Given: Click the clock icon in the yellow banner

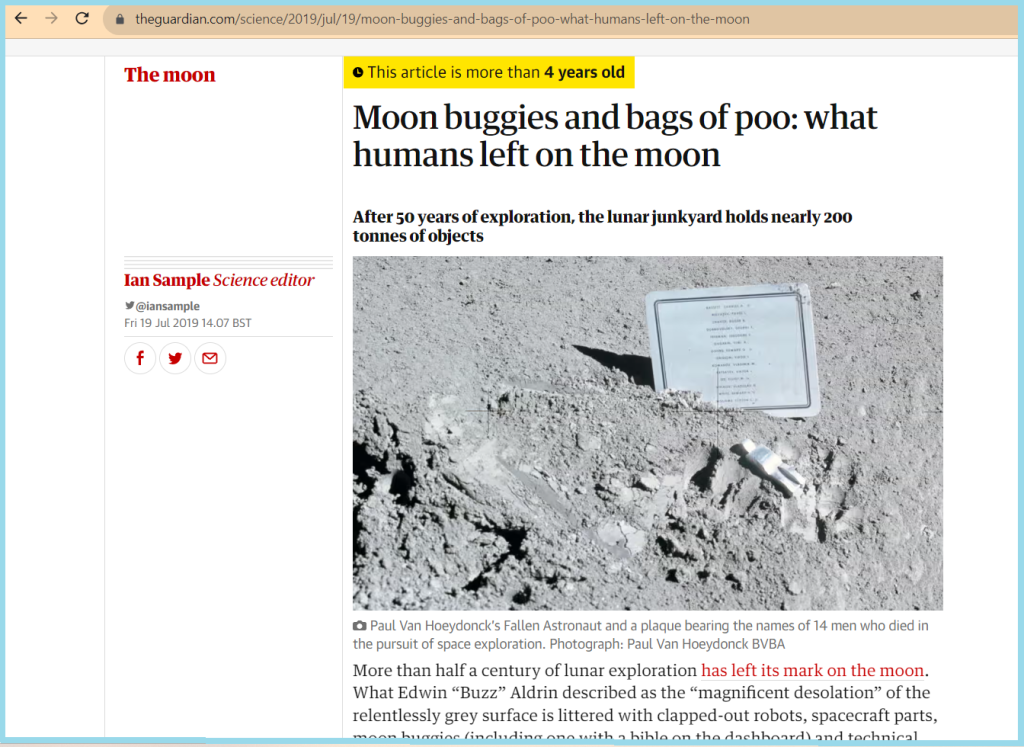Looking at the screenshot, I should (x=358, y=72).
